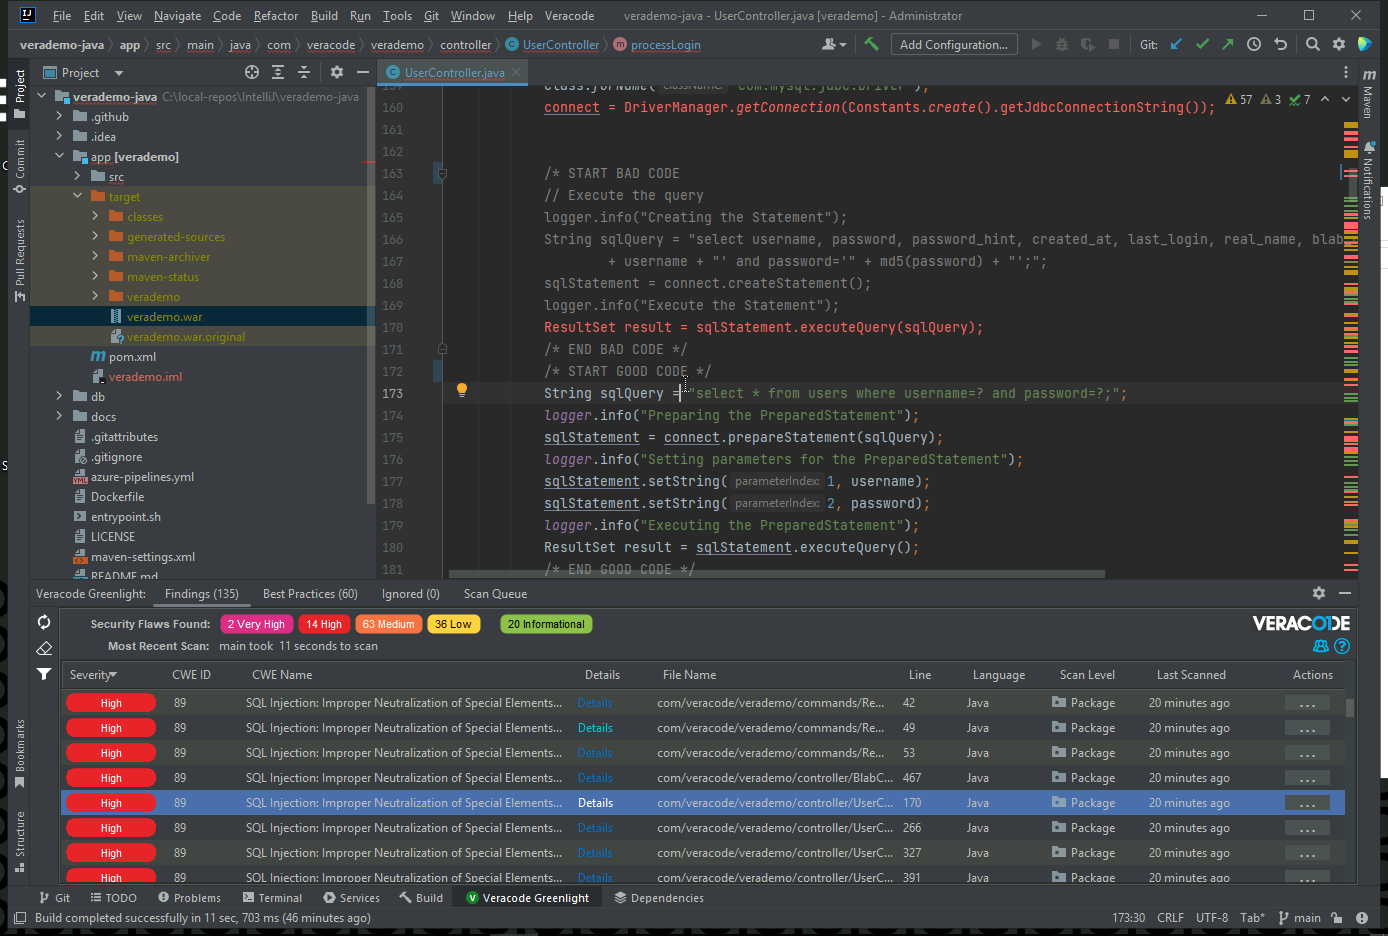
Task: Open the Problems tool window tab
Action: coord(189,898)
